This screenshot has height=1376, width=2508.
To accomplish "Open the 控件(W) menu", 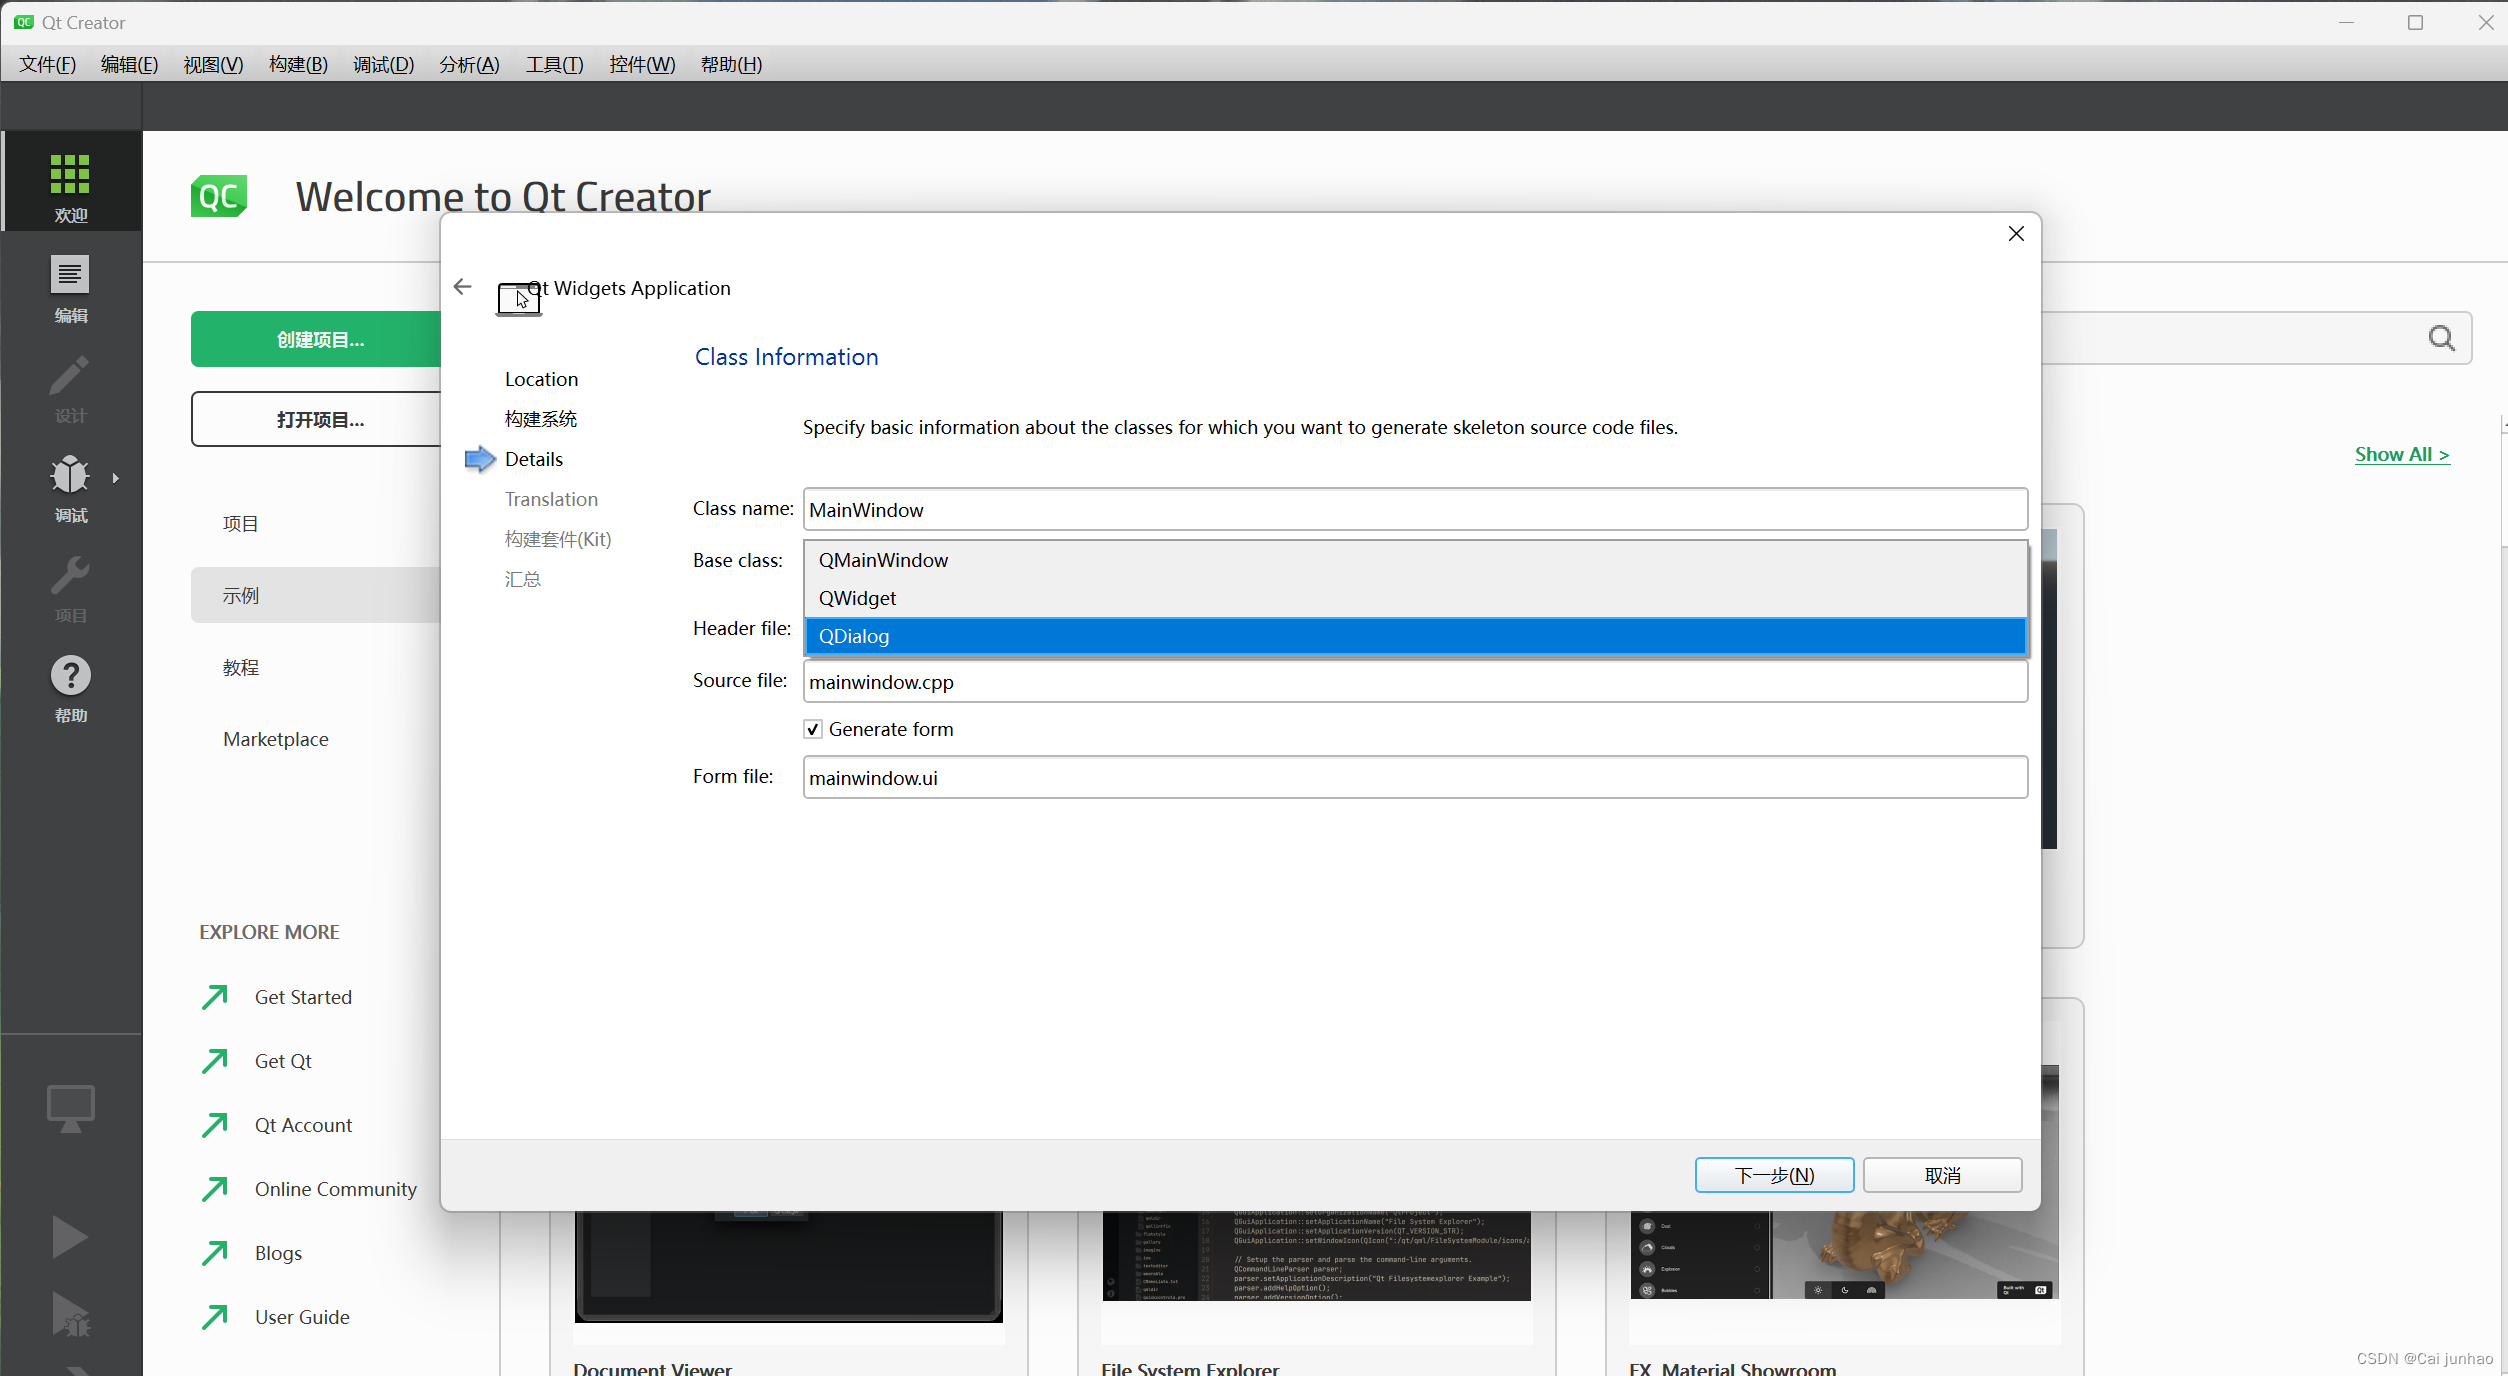I will pos(642,64).
